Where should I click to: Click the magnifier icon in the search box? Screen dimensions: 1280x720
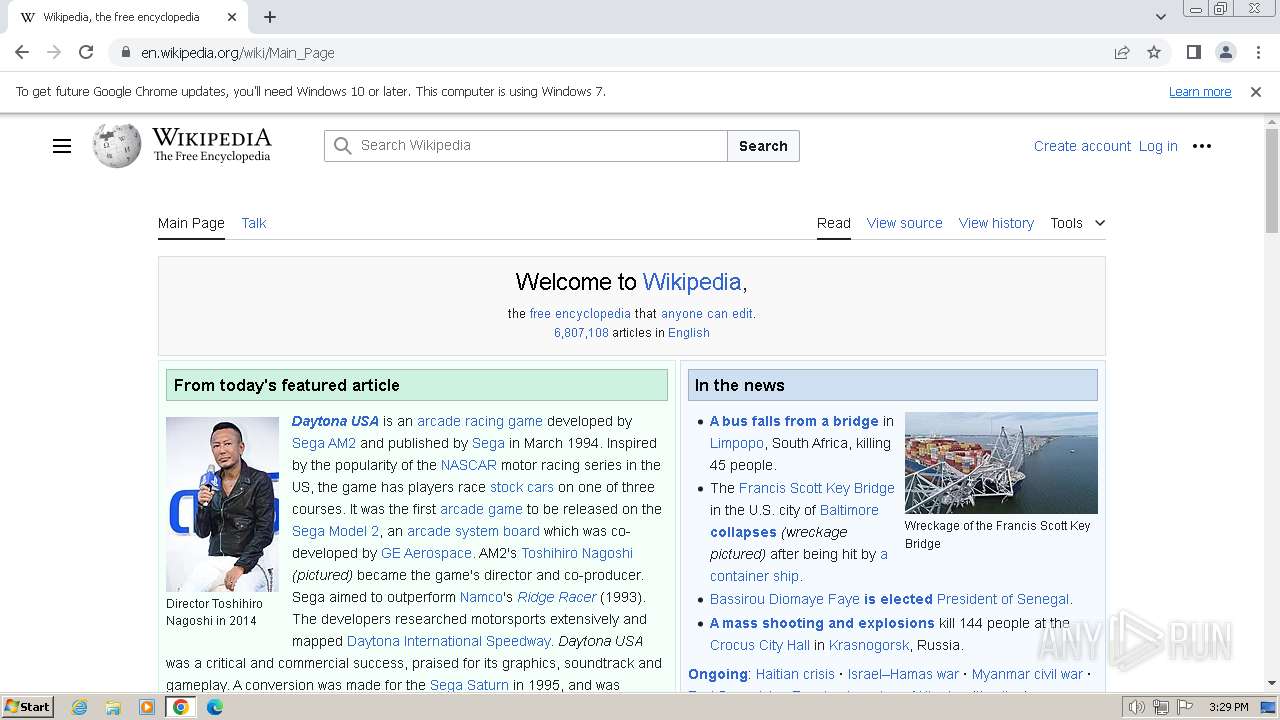[342, 146]
